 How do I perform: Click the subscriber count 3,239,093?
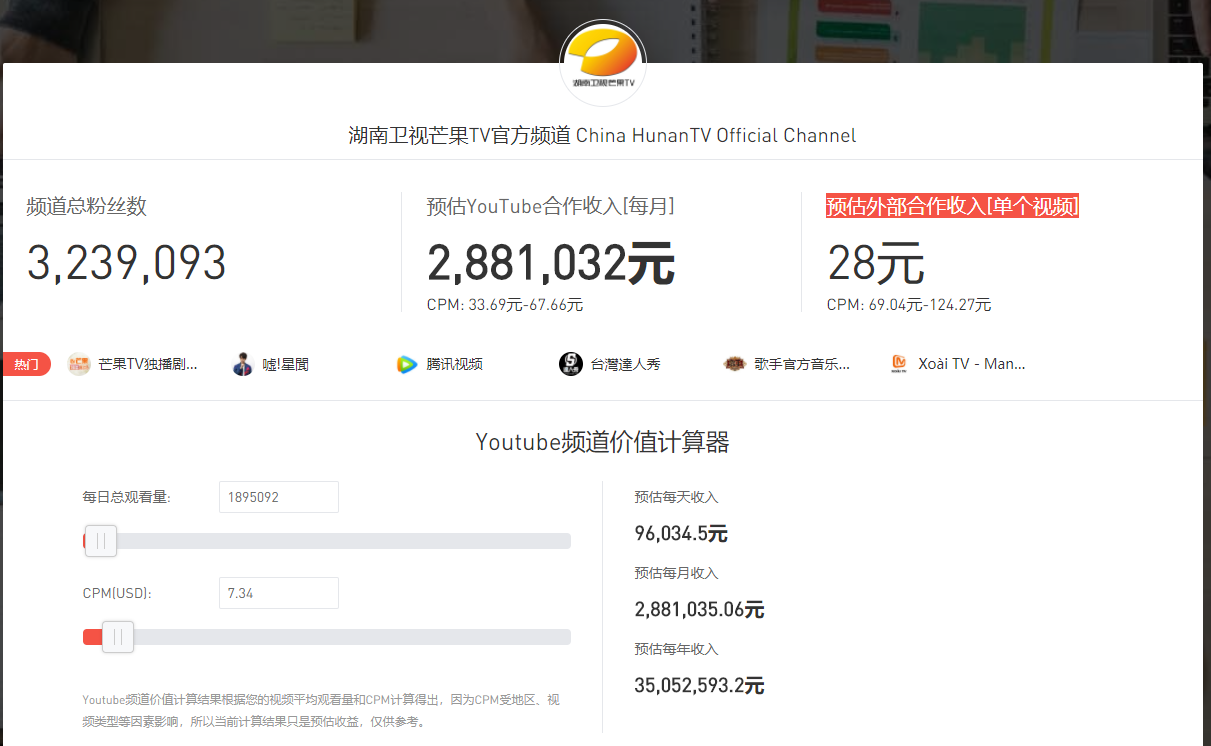[x=126, y=263]
